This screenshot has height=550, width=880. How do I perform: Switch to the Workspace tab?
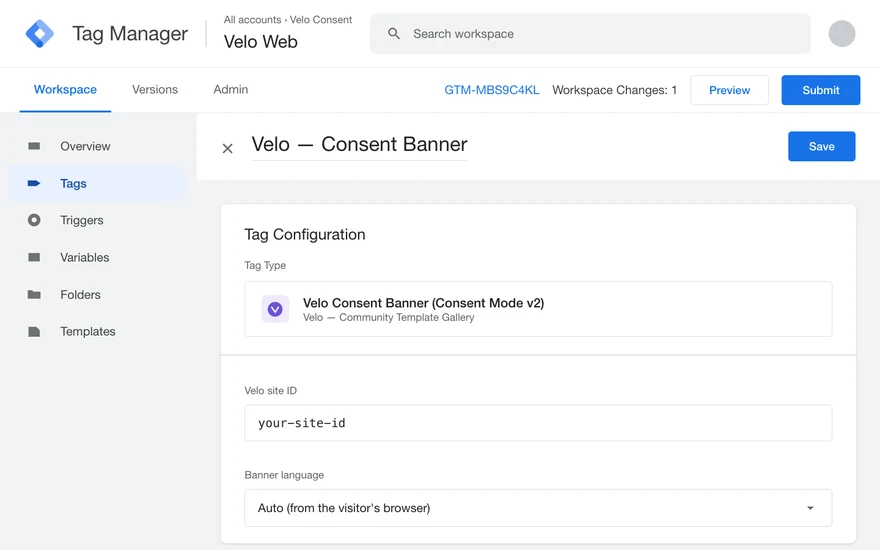point(65,90)
